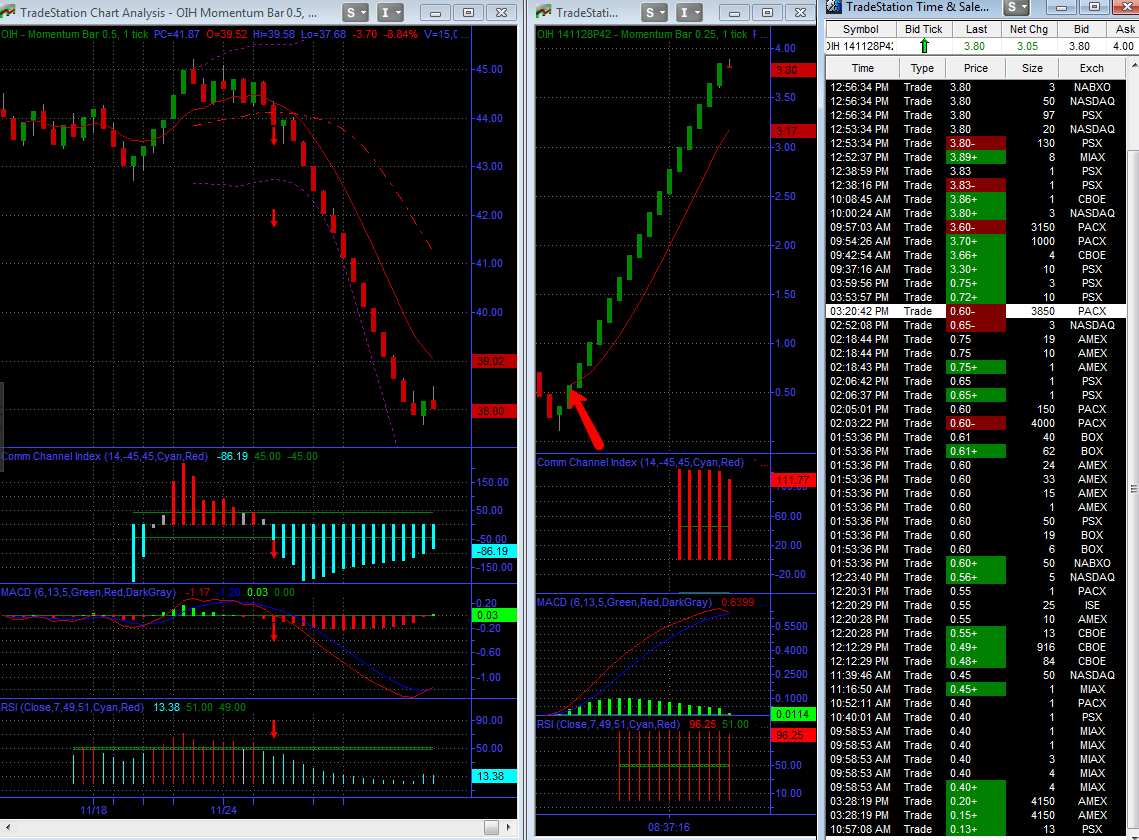Click the 0.61+ price cell
This screenshot has width=1139, height=840.
coord(976,451)
